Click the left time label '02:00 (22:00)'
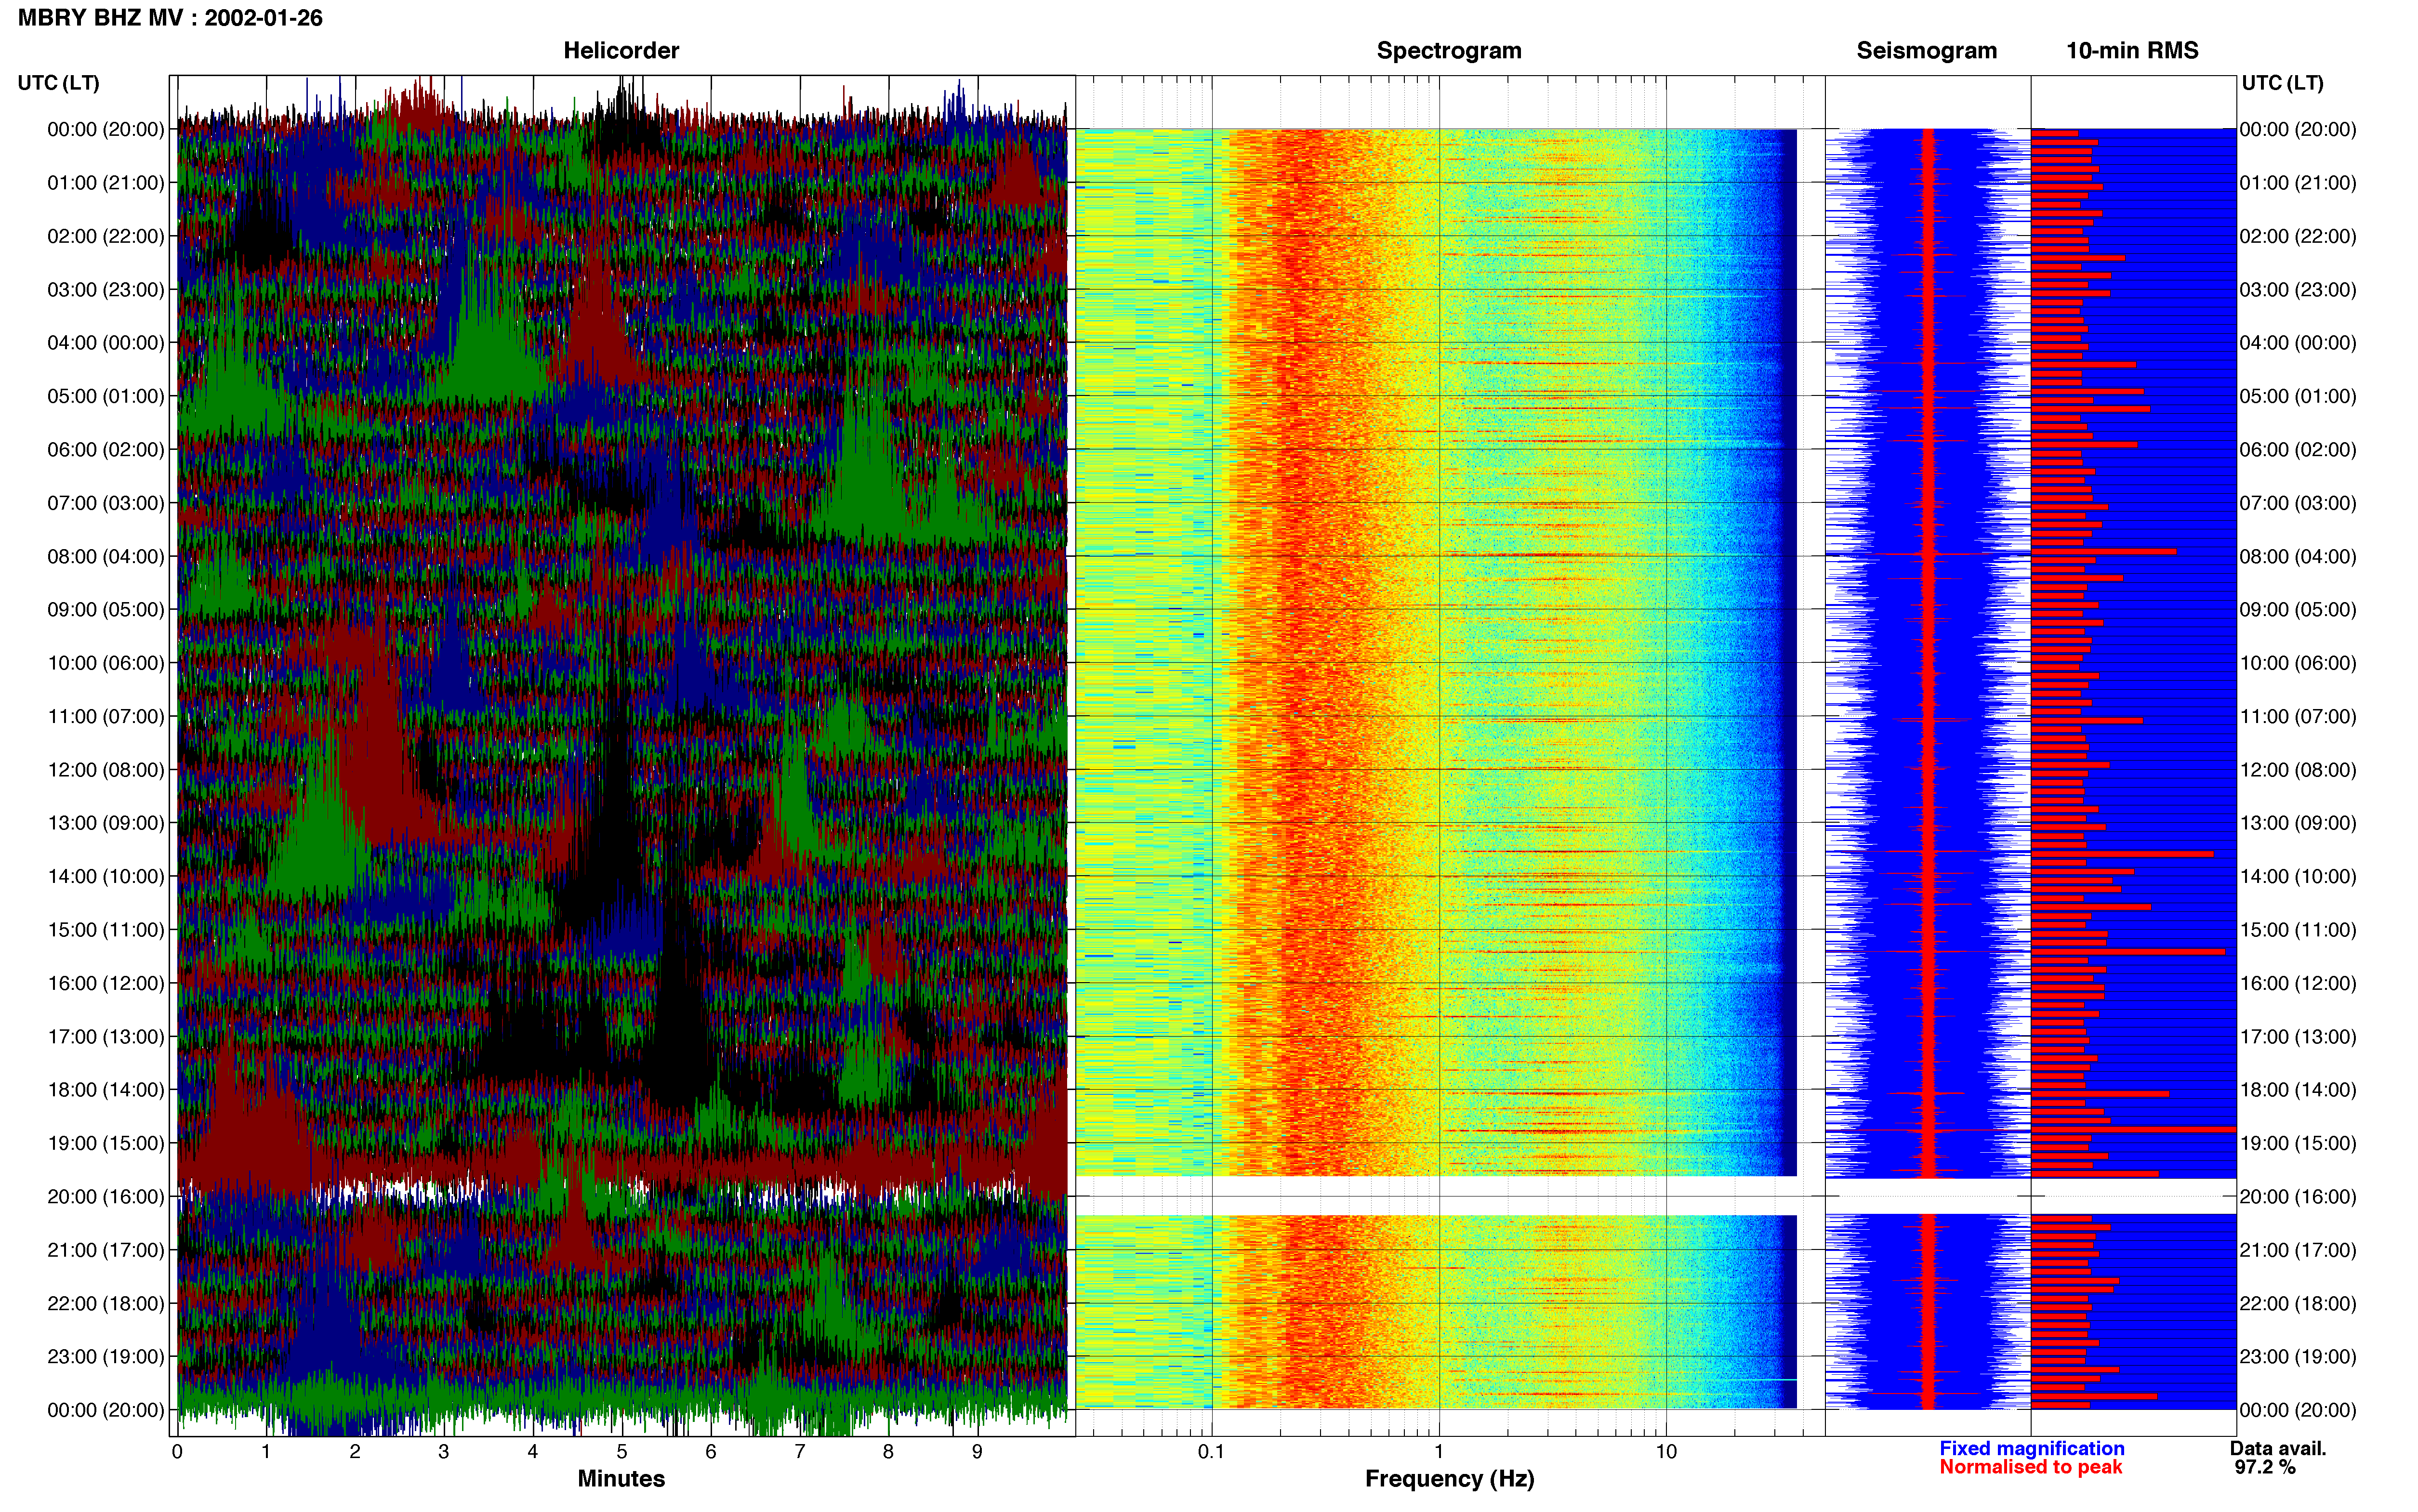 pyautogui.click(x=106, y=236)
